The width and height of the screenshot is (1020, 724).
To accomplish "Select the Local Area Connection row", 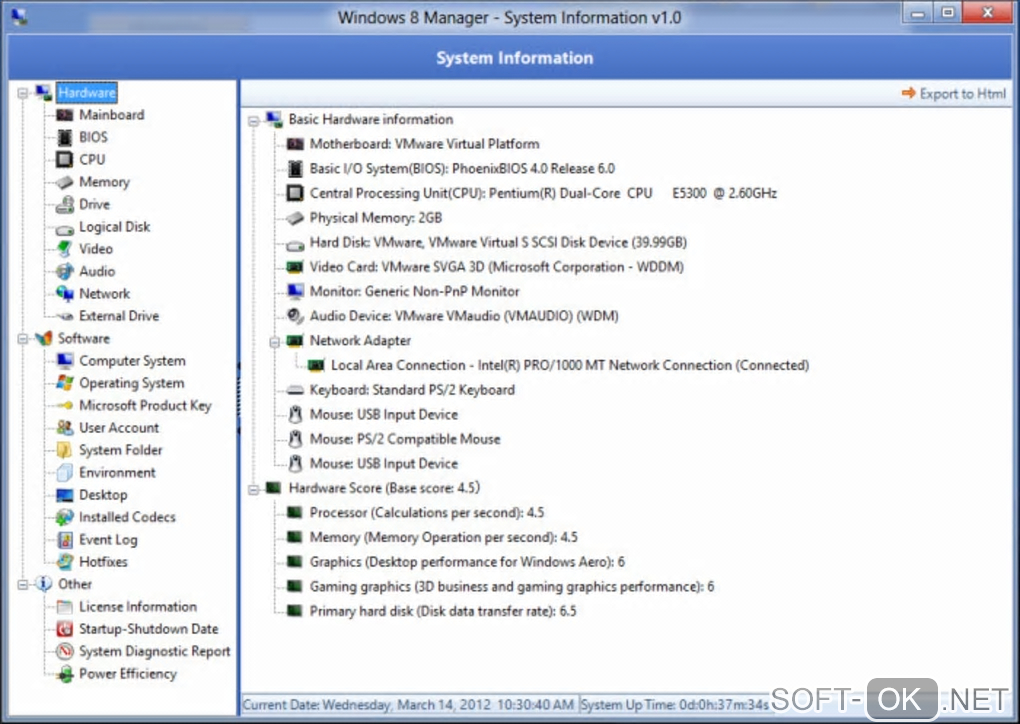I will 570,366.
